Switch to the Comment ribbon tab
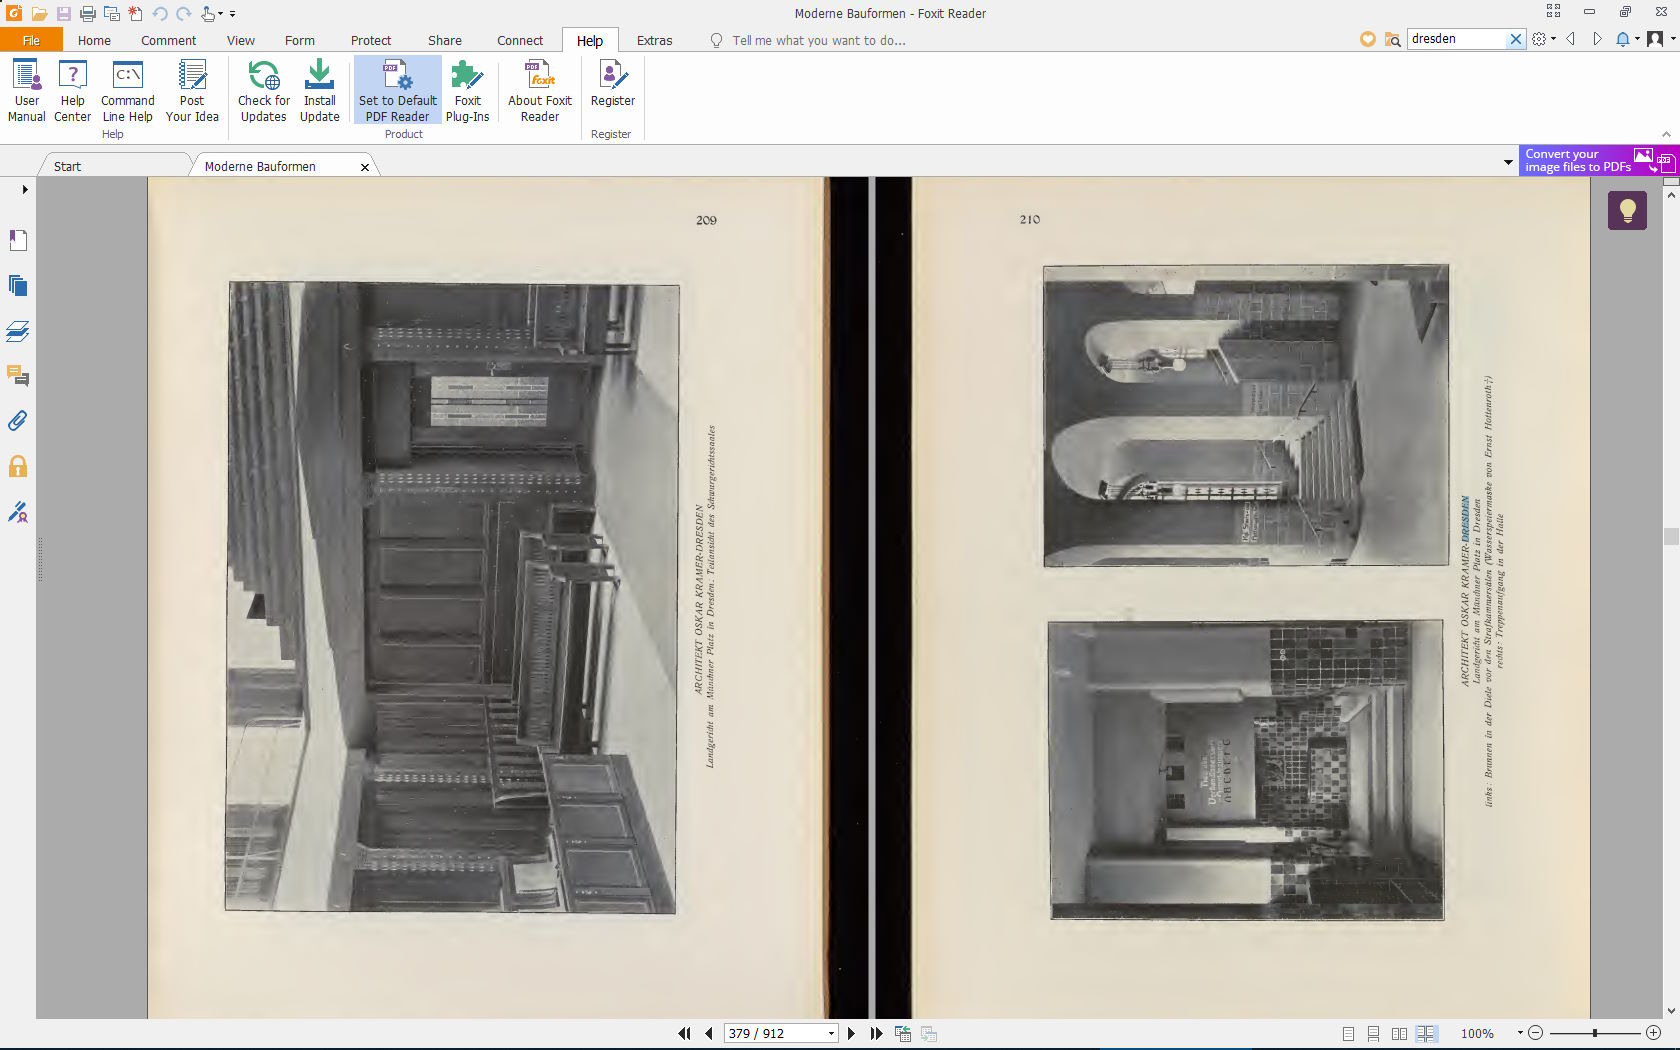The width and height of the screenshot is (1680, 1050). click(168, 40)
